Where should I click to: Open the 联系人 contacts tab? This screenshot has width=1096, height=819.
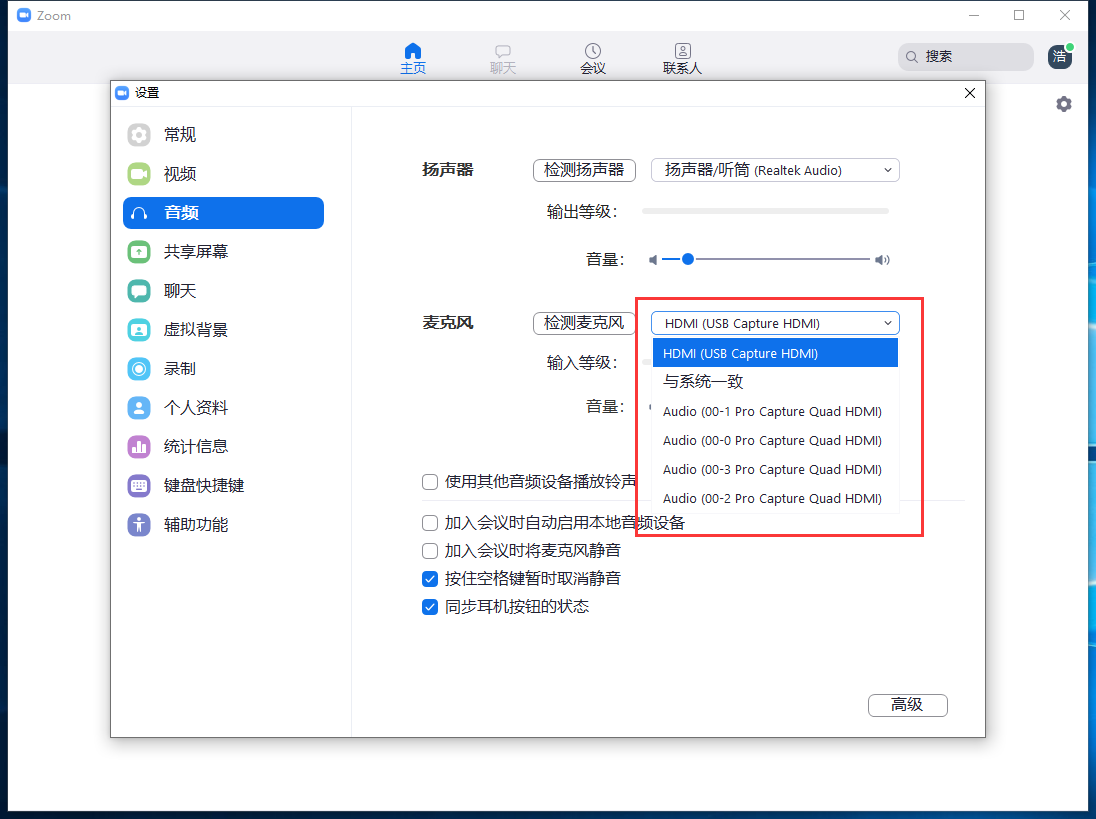pyautogui.click(x=682, y=59)
